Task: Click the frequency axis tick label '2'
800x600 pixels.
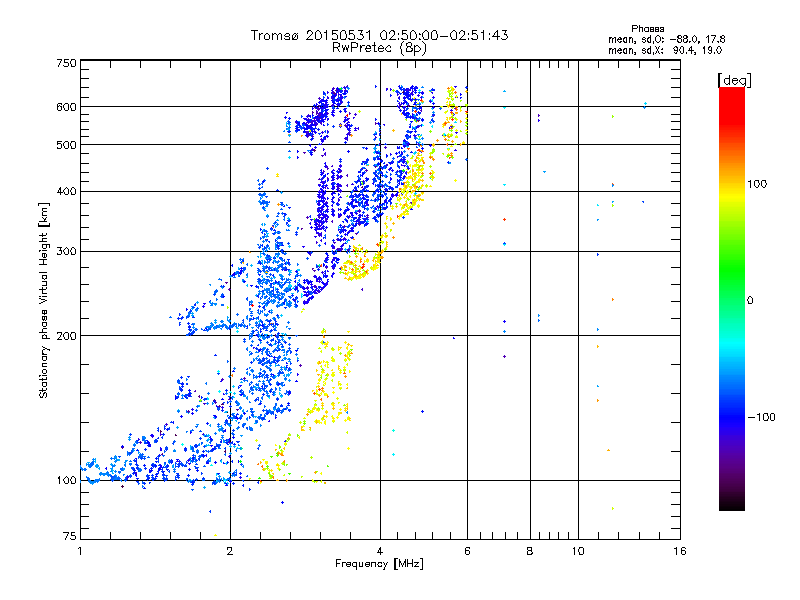Action: point(230,551)
